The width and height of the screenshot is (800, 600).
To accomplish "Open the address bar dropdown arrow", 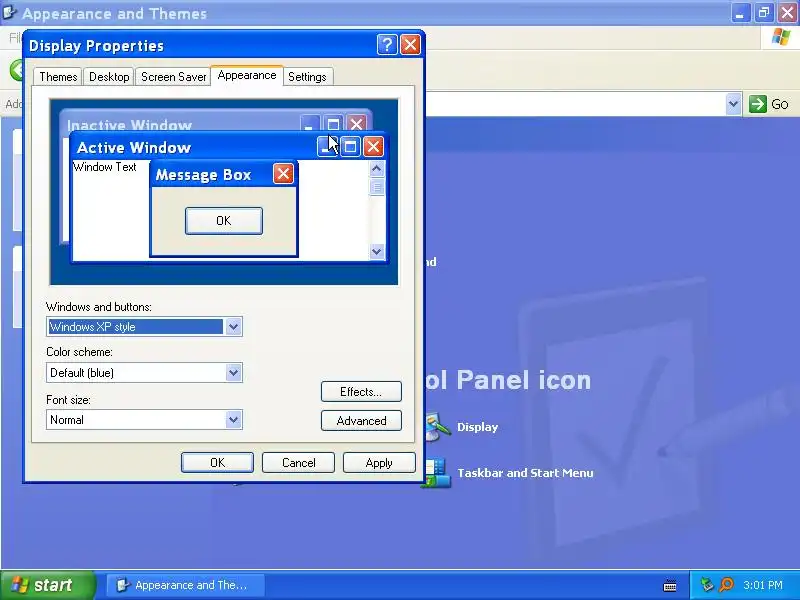I will [x=733, y=104].
